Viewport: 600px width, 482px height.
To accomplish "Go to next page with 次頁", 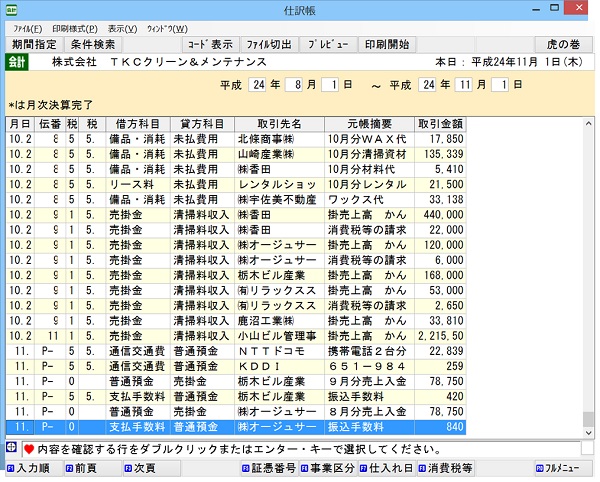I will [x=151, y=468].
